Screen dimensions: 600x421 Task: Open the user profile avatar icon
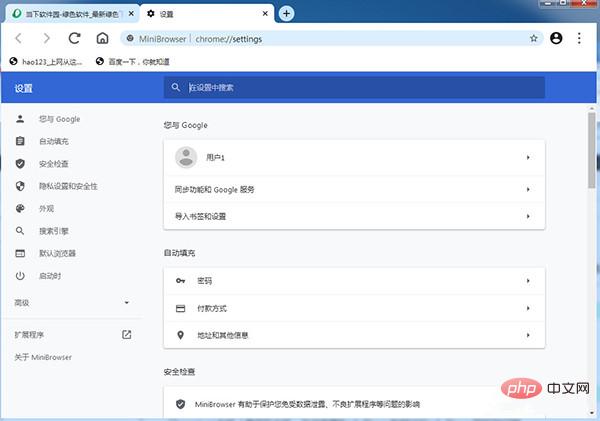tap(556, 38)
